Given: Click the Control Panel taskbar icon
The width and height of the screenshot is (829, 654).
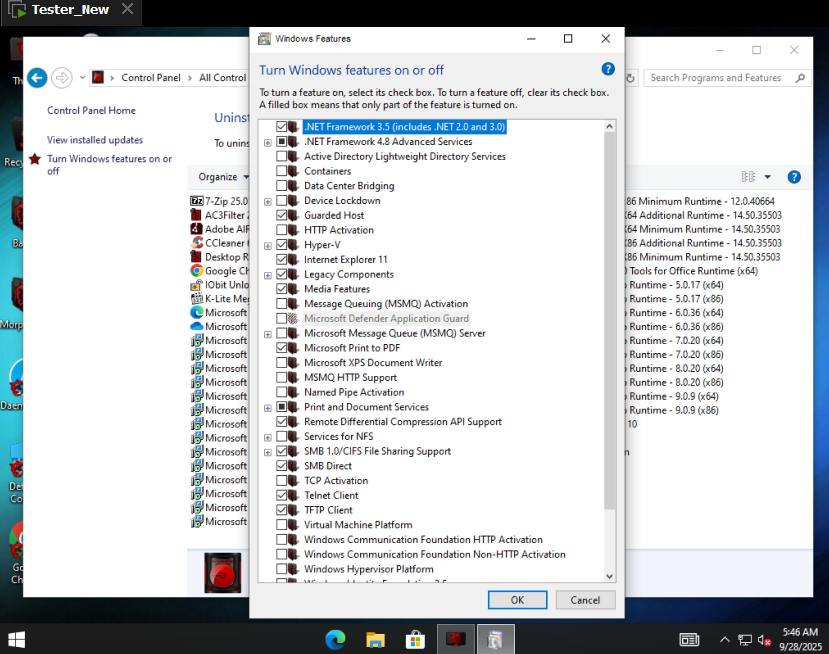Looking at the screenshot, I should (455, 640).
